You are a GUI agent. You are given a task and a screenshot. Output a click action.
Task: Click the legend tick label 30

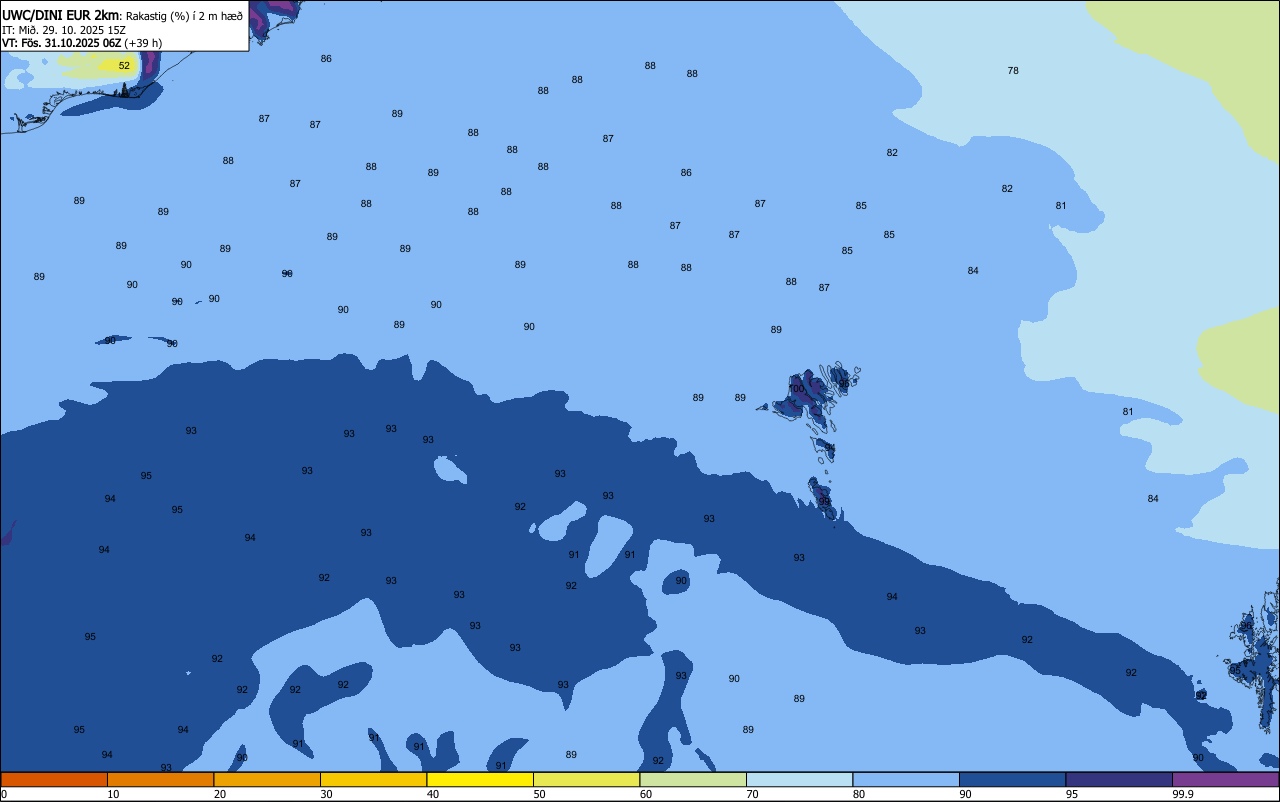(x=326, y=794)
